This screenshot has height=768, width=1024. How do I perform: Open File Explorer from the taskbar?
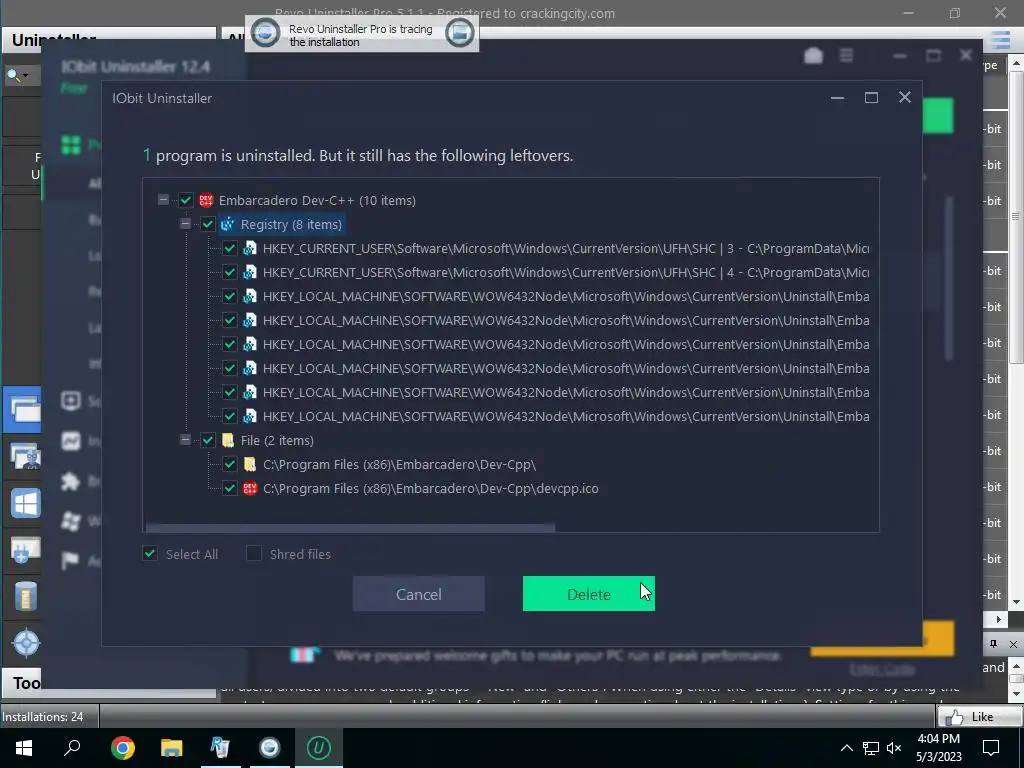click(171, 748)
